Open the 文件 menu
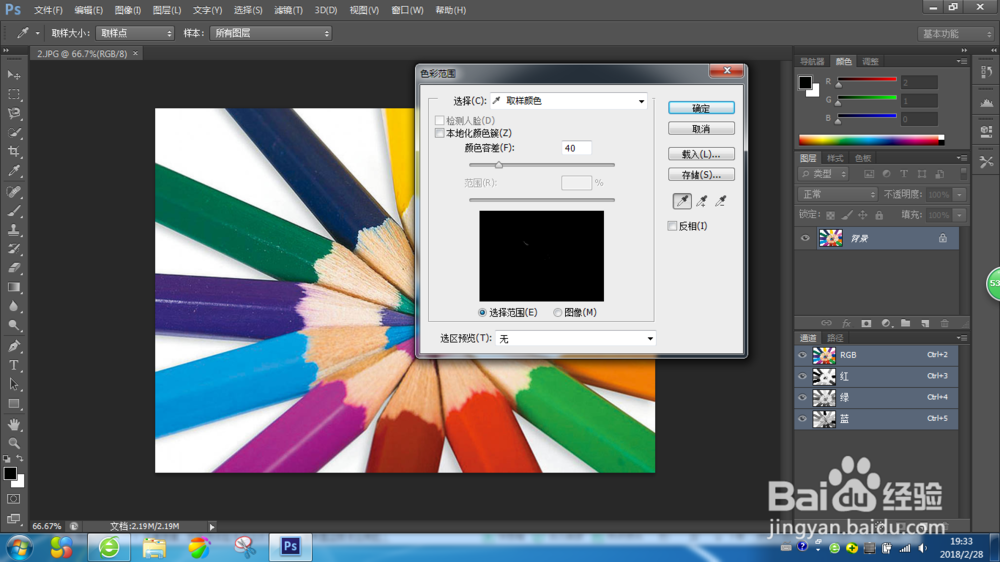The image size is (1000, 562). pyautogui.click(x=48, y=10)
